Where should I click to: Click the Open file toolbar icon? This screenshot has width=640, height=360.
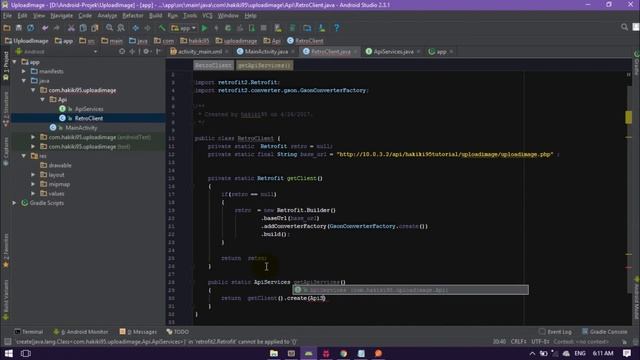point(7,28)
